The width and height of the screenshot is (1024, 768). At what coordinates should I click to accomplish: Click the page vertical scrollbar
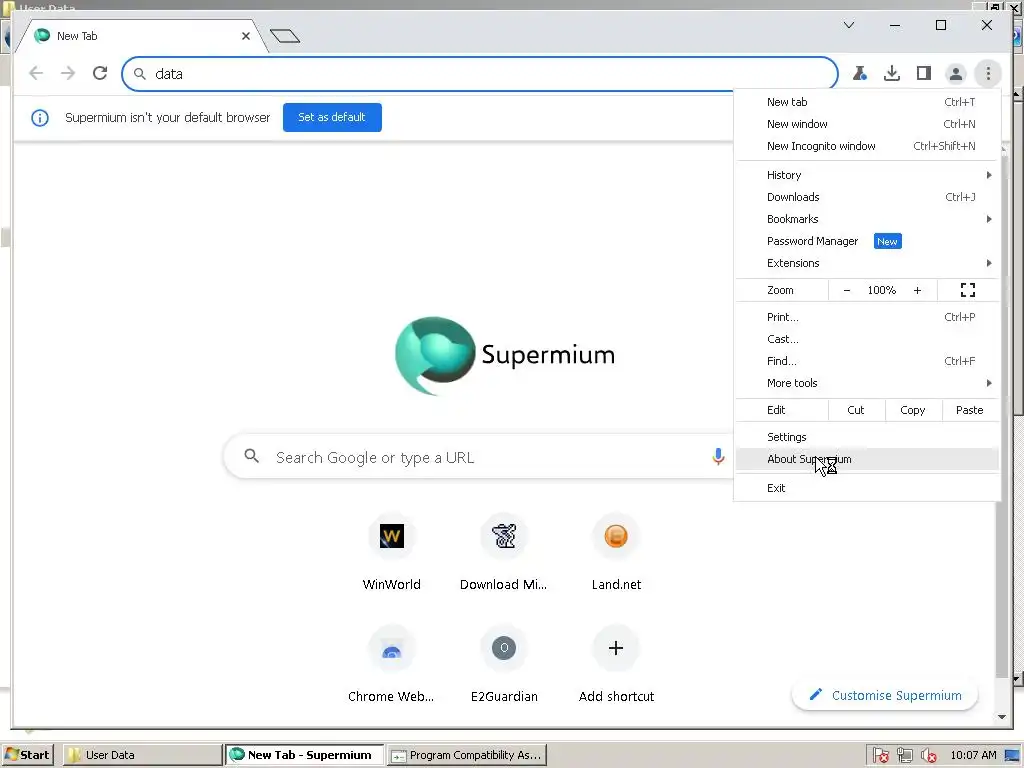click(x=1002, y=432)
